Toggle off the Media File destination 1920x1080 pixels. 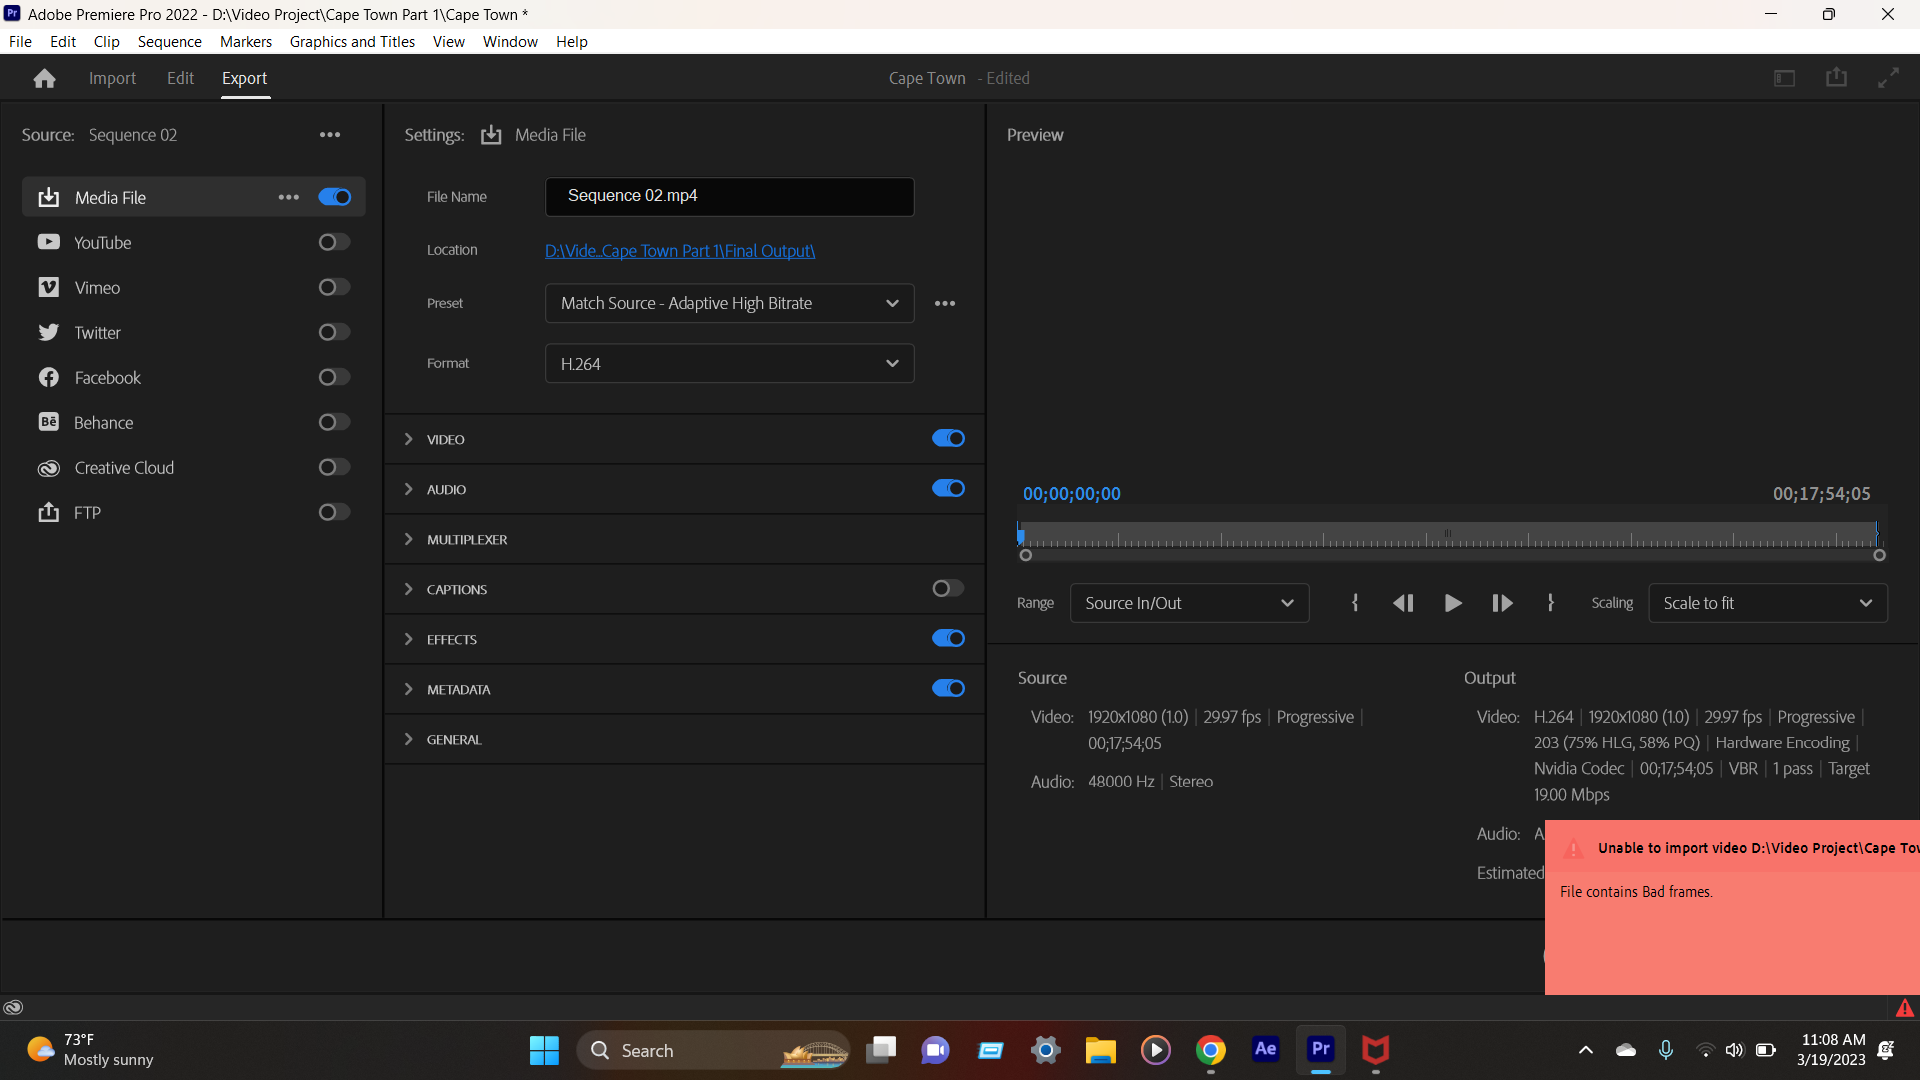point(334,197)
